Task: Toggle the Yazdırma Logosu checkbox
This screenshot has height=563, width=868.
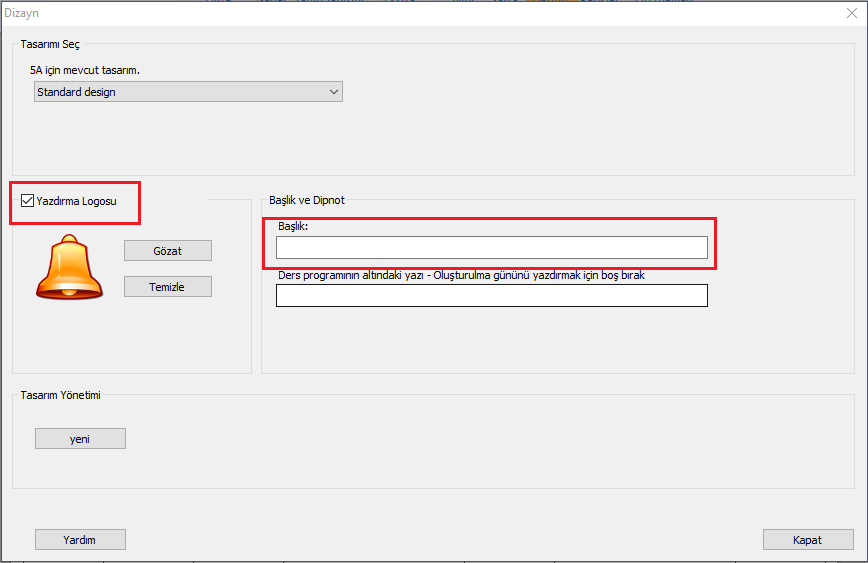Action: (x=27, y=200)
